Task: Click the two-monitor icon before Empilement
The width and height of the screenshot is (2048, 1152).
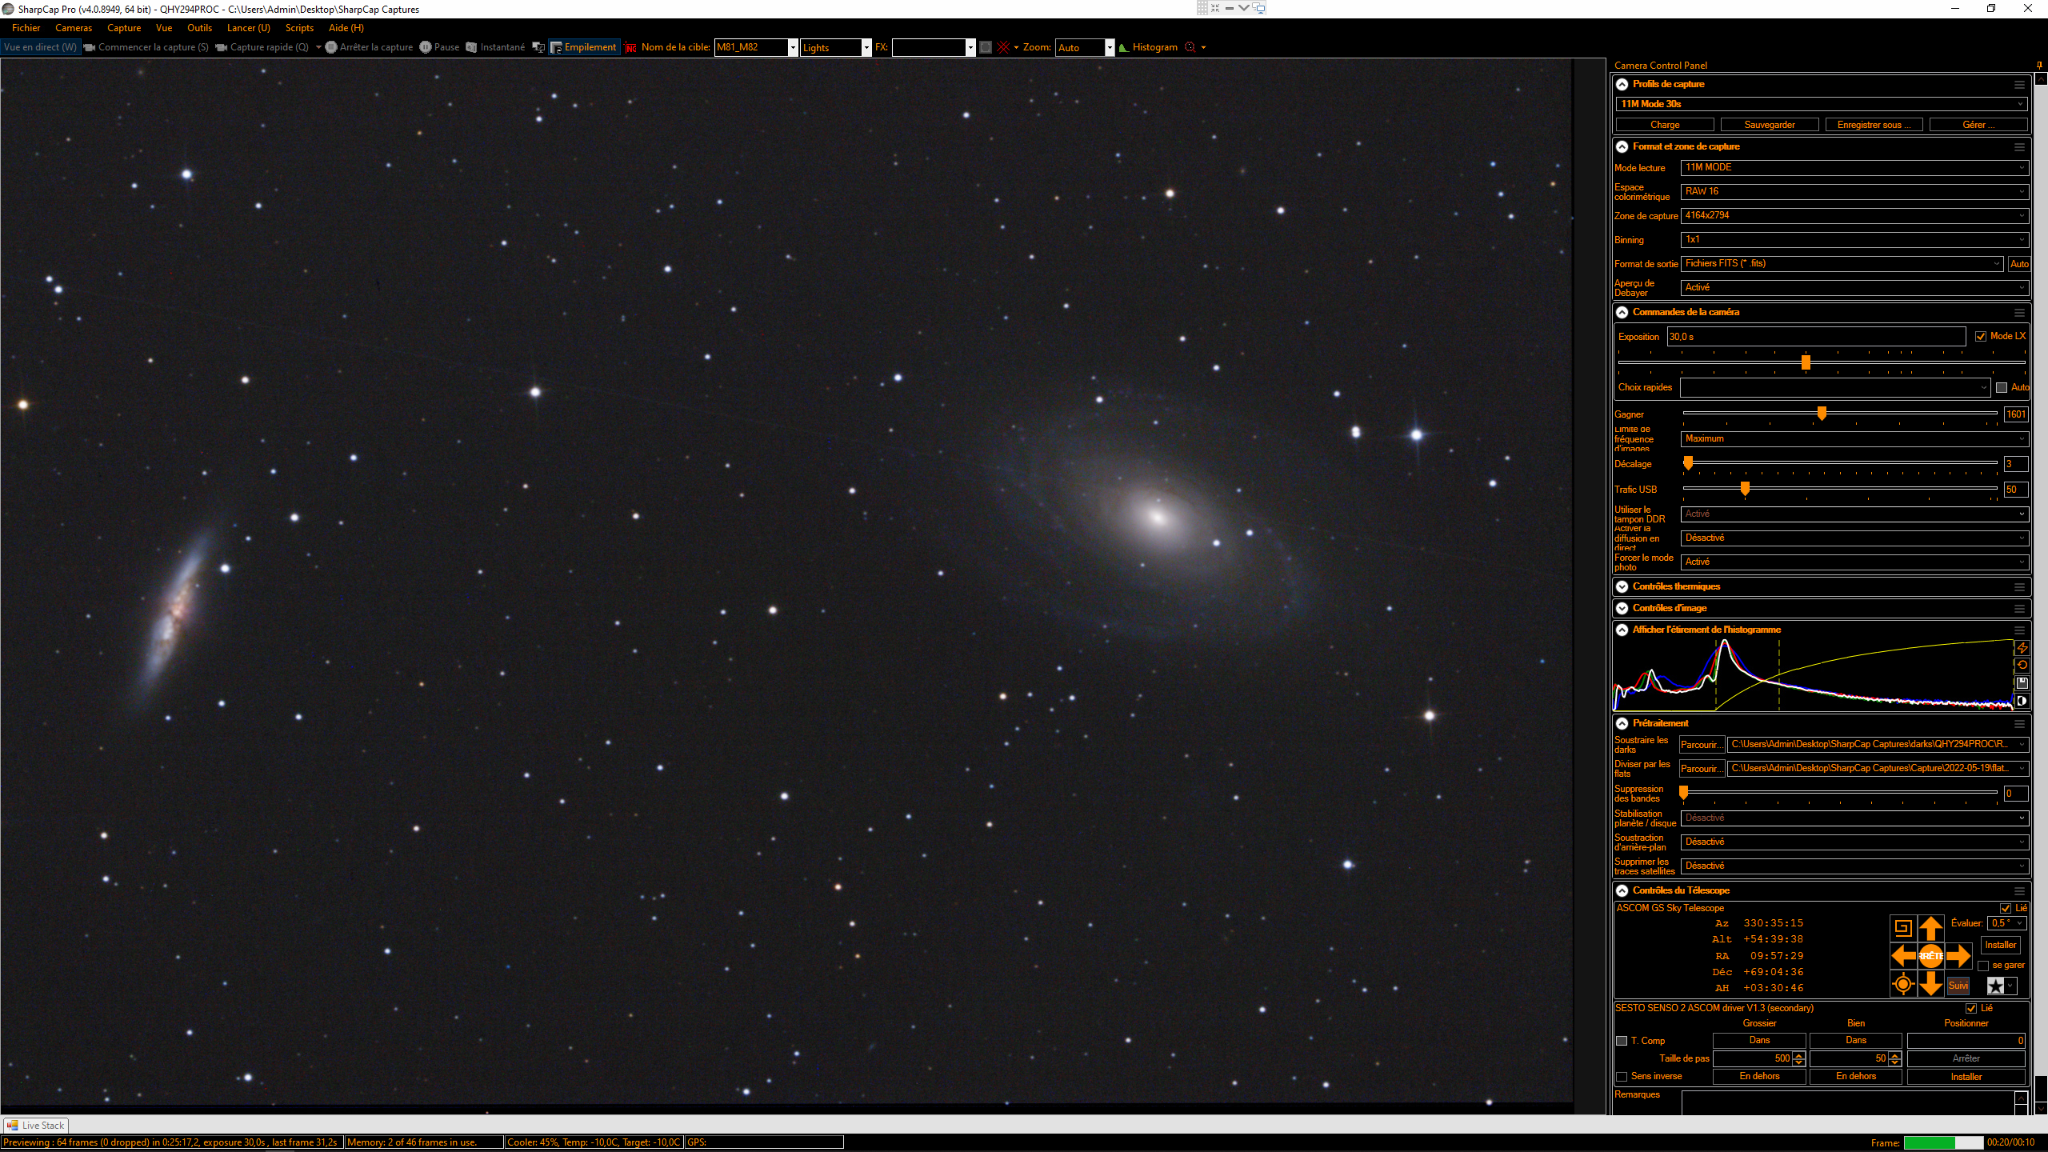Action: [538, 47]
